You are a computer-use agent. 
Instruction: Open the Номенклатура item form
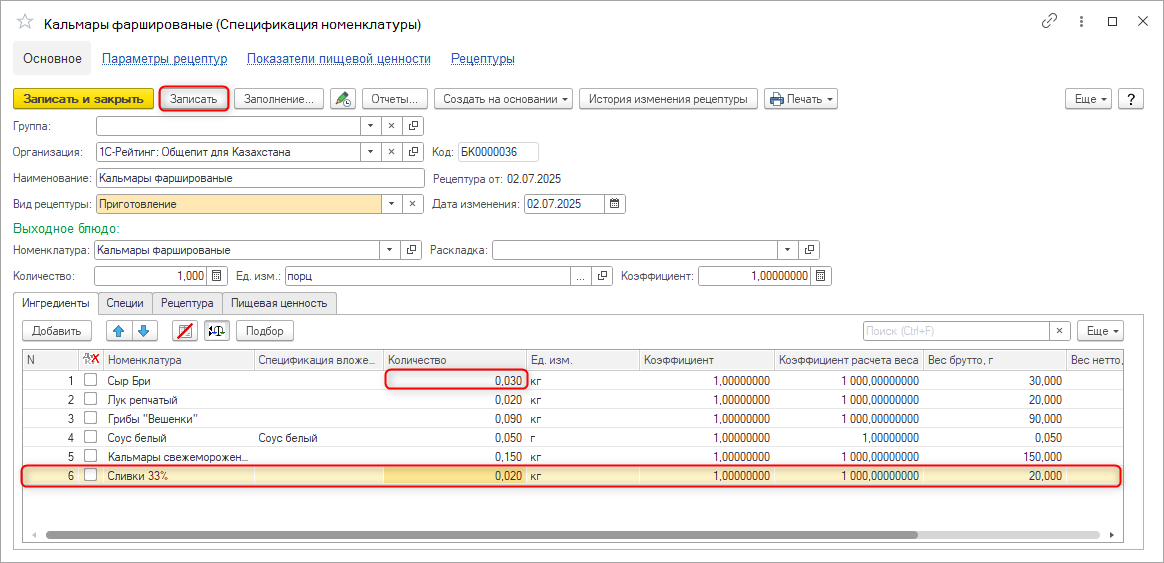click(413, 250)
